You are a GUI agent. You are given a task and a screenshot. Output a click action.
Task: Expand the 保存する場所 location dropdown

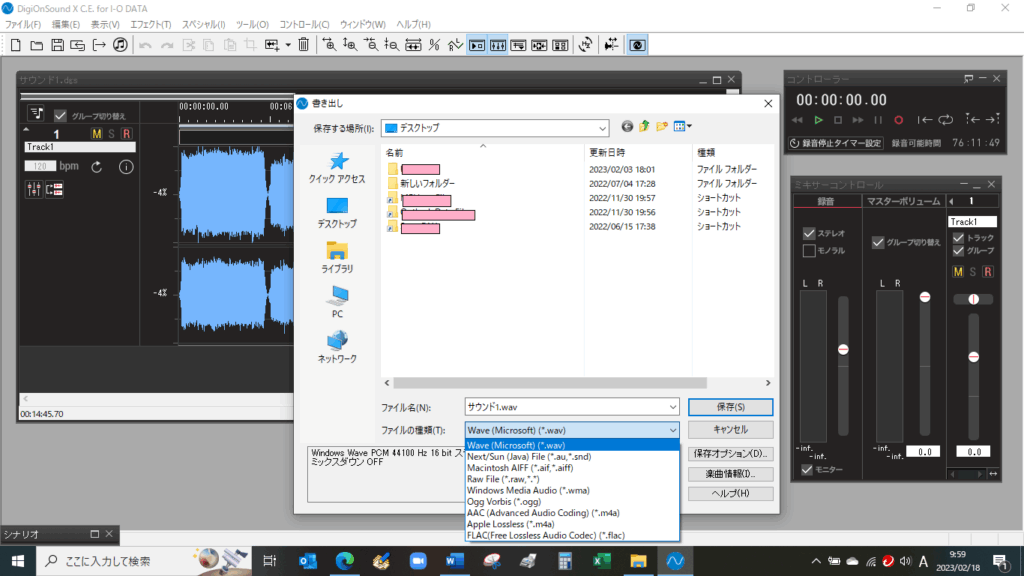602,128
